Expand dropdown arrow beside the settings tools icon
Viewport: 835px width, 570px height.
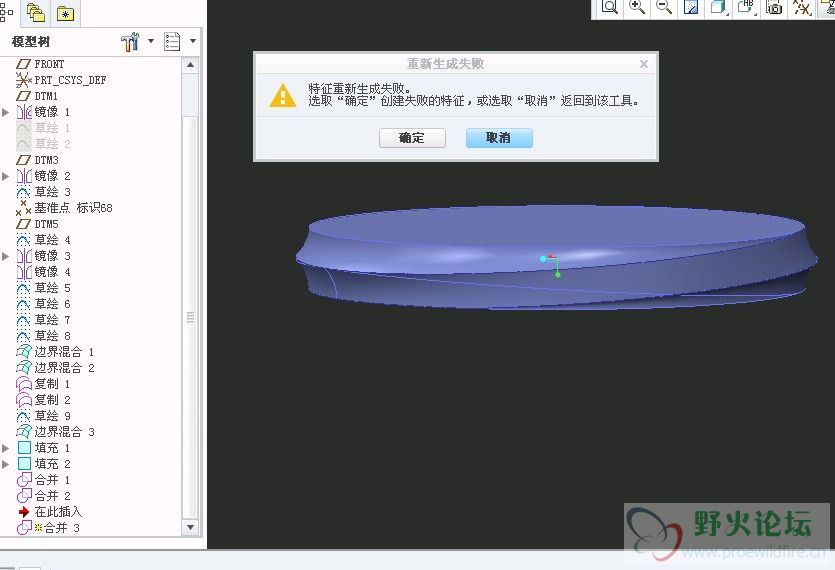pyautogui.click(x=151, y=40)
